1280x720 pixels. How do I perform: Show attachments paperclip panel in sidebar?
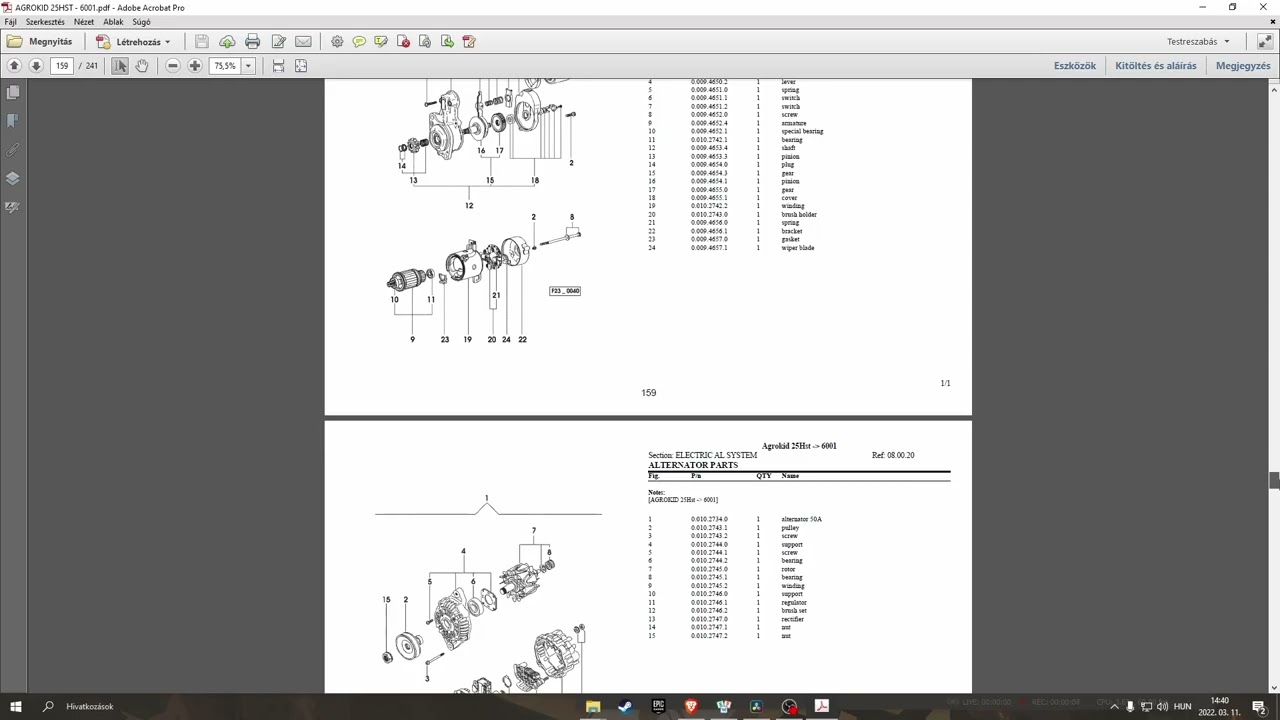[x=13, y=150]
